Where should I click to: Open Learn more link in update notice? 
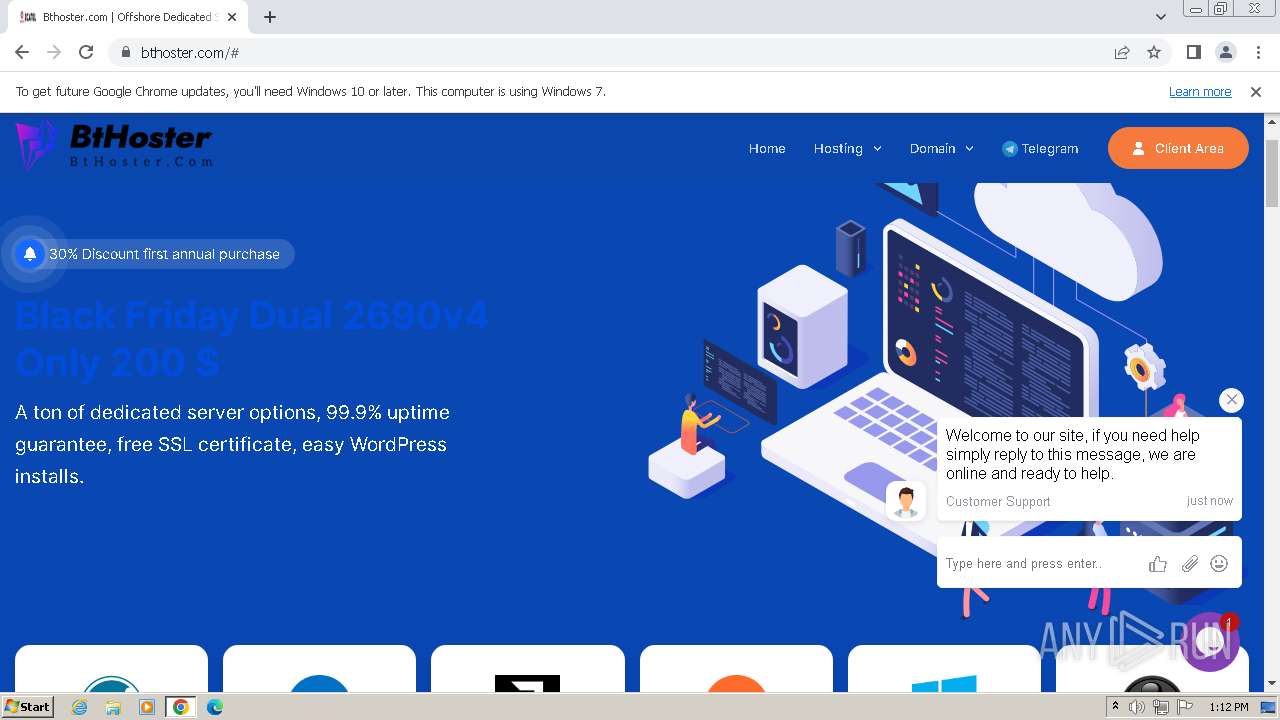(1200, 91)
